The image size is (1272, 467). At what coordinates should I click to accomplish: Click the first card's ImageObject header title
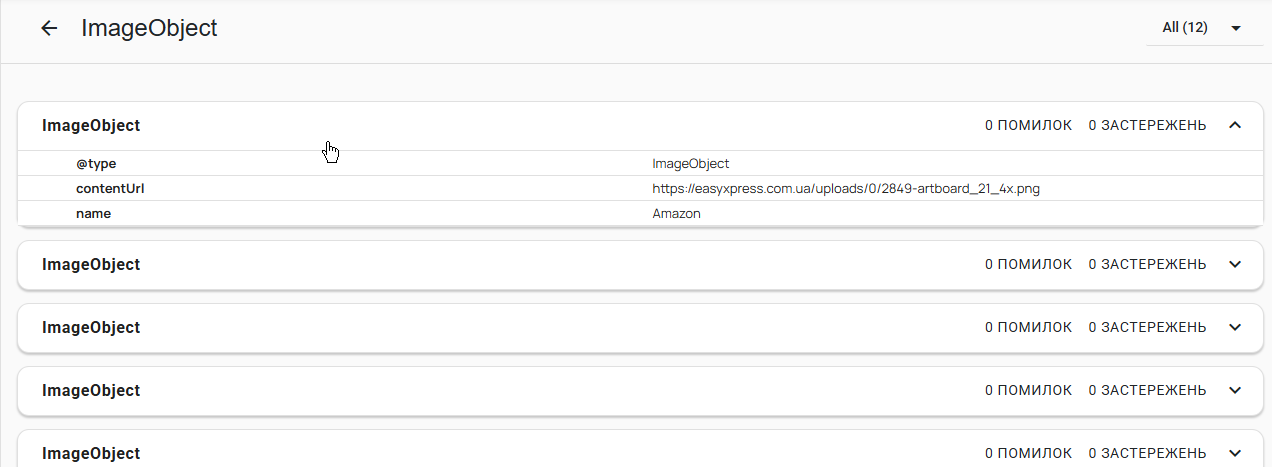(91, 126)
